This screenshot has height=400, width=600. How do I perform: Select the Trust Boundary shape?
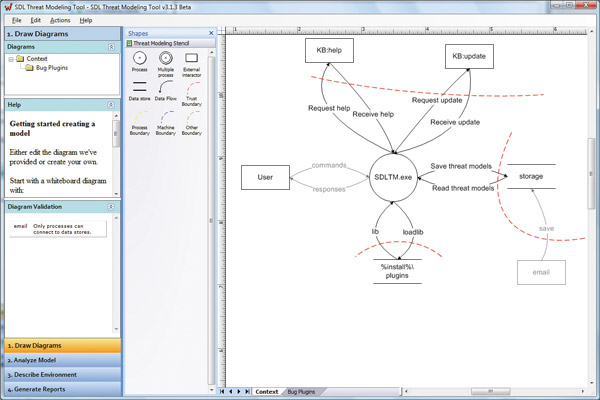[x=192, y=94]
